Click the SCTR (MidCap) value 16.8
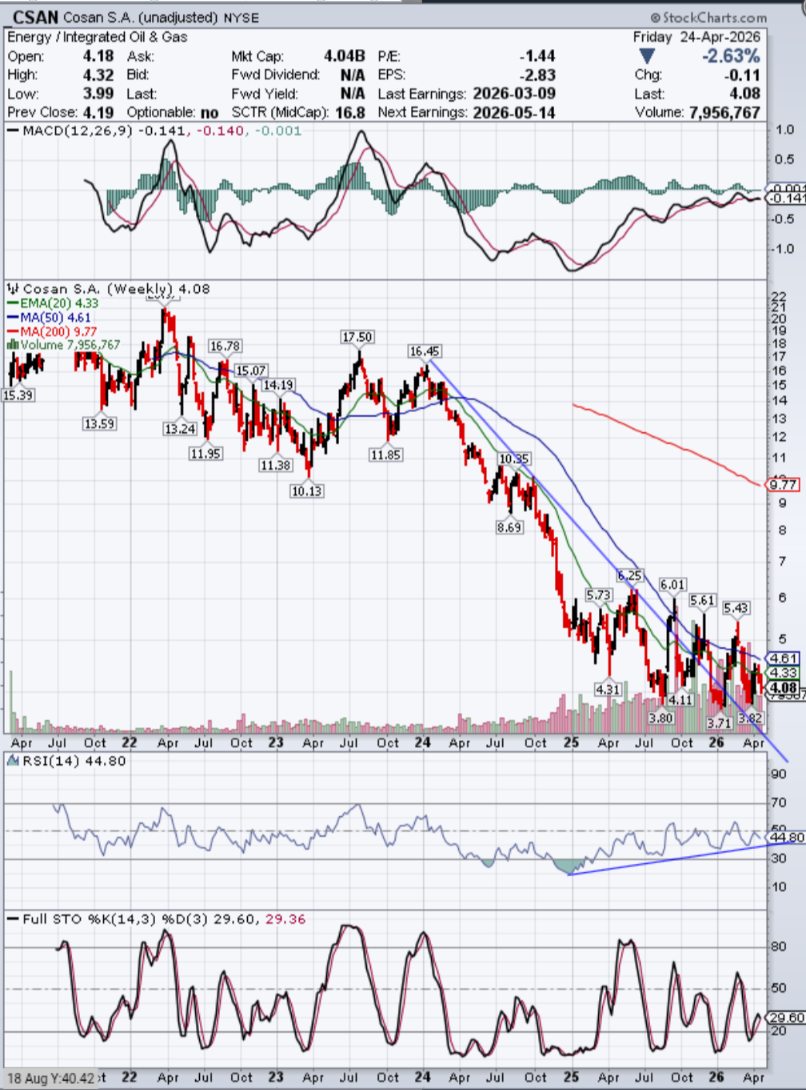The image size is (806, 1090). pos(351,113)
